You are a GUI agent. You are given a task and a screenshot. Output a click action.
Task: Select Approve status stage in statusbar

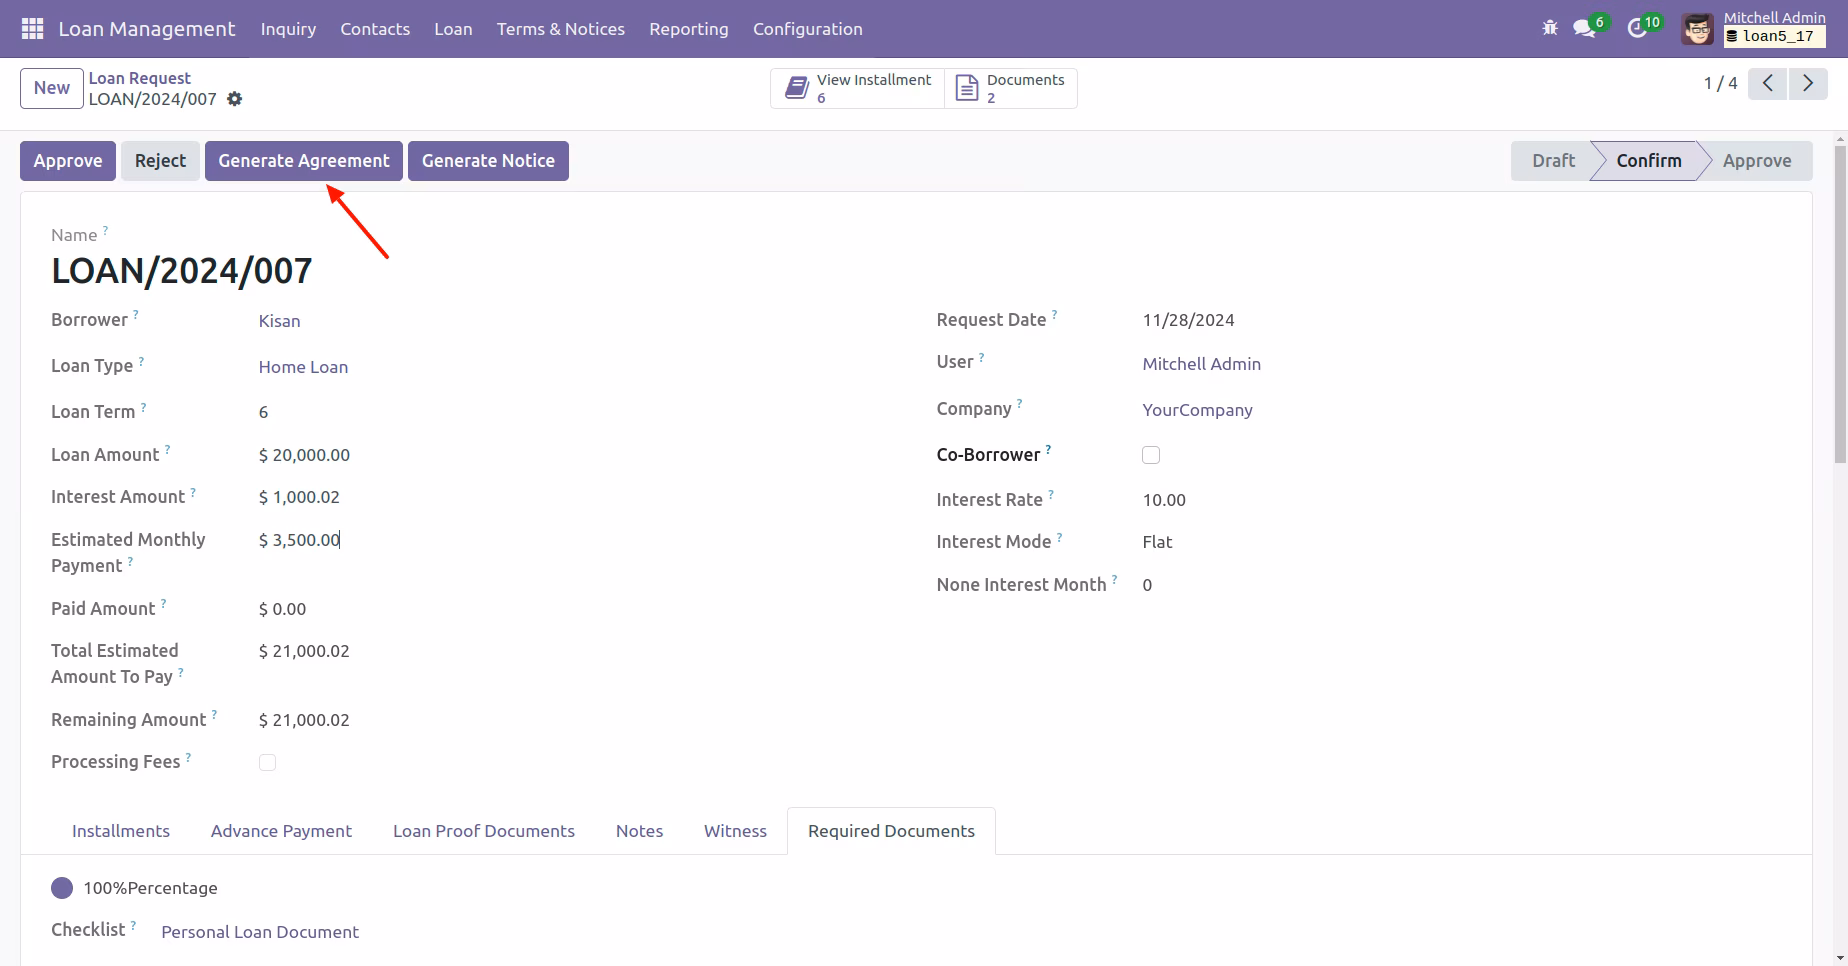point(1757,161)
